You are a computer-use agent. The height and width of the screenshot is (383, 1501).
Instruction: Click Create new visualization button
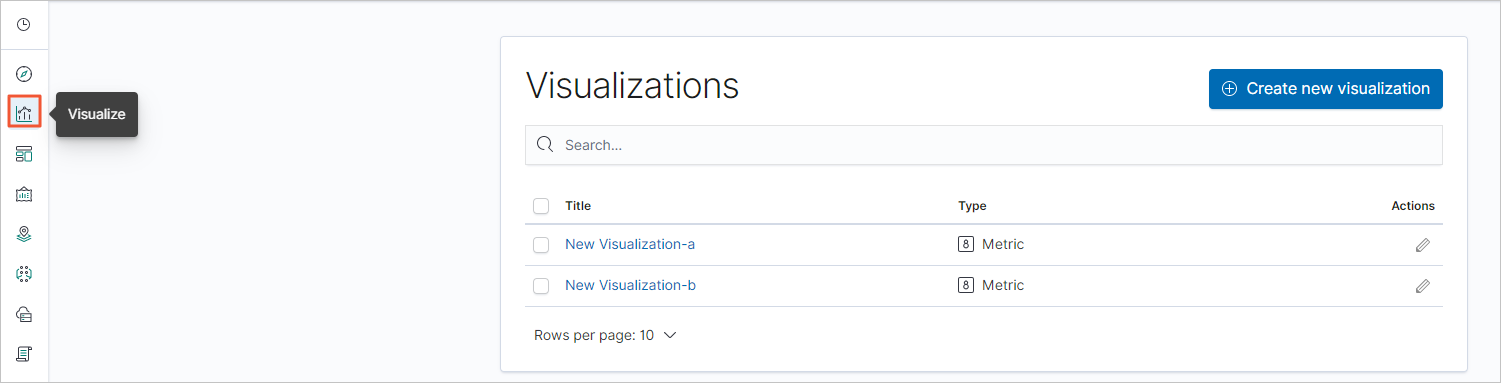1325,89
